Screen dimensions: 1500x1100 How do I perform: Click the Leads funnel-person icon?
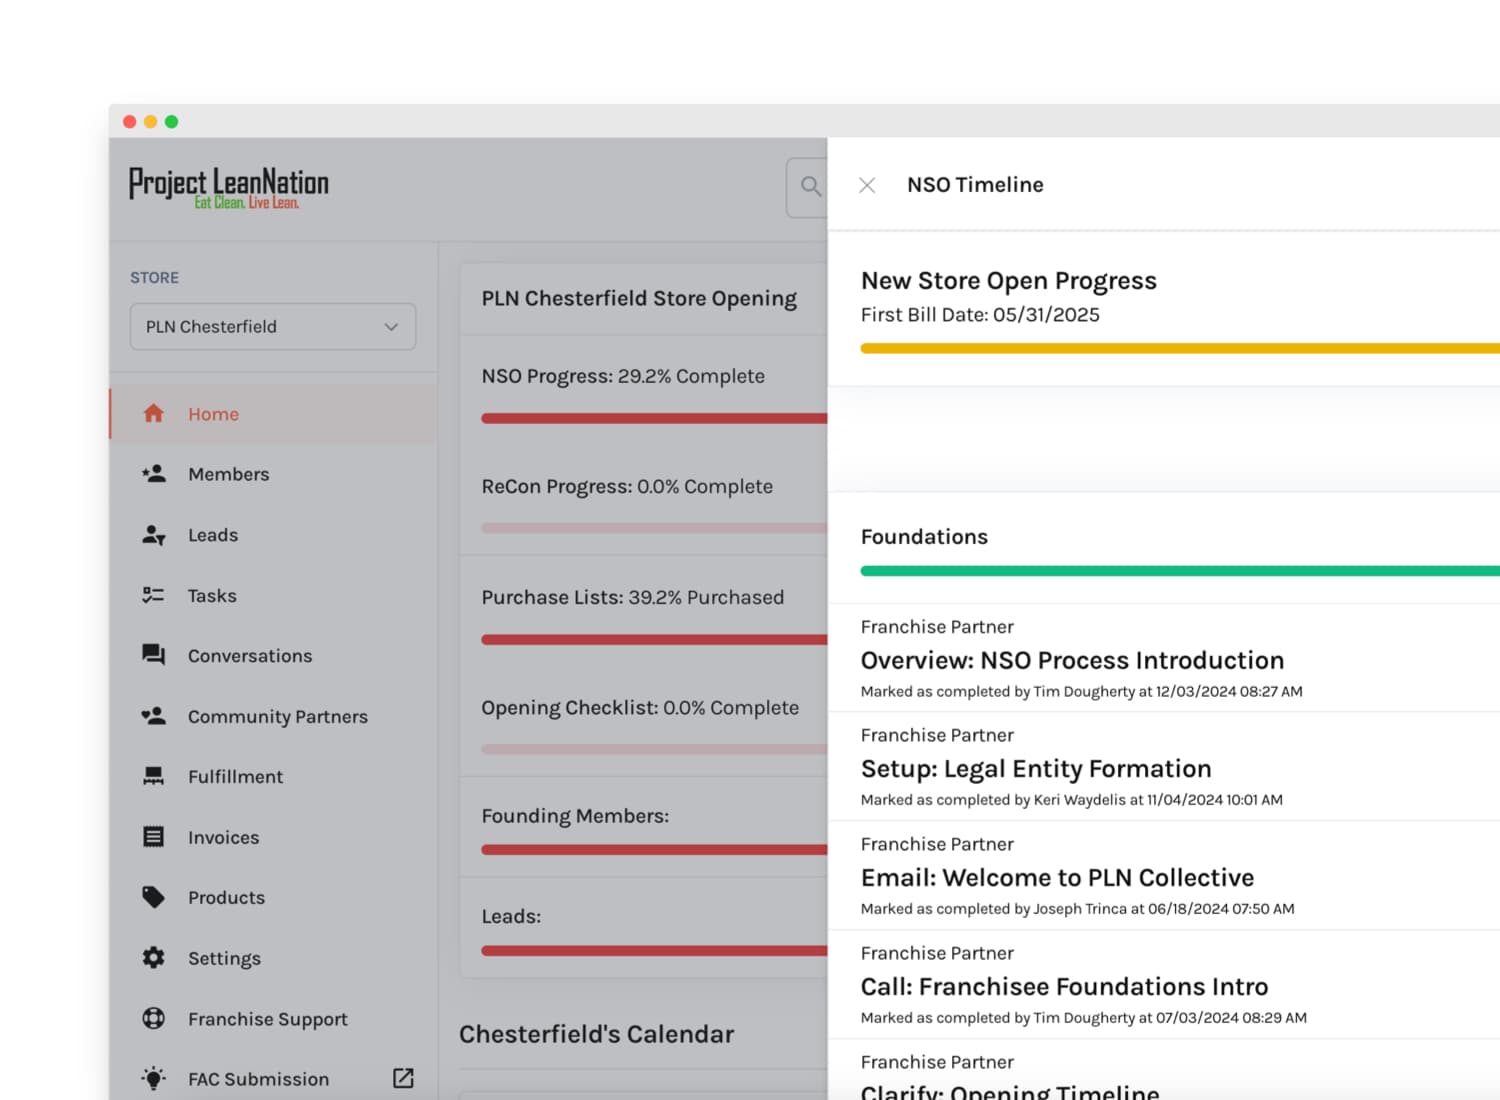point(153,535)
